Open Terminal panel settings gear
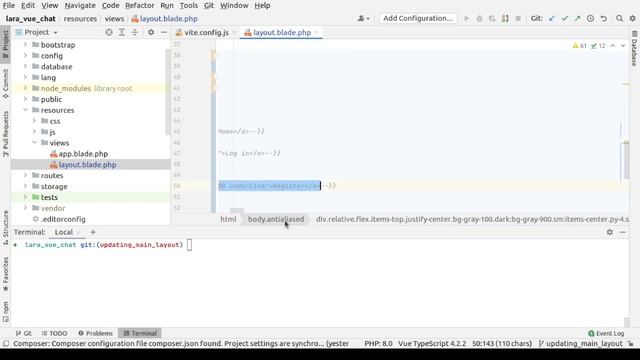Viewport: 640px width, 360px height. point(609,232)
